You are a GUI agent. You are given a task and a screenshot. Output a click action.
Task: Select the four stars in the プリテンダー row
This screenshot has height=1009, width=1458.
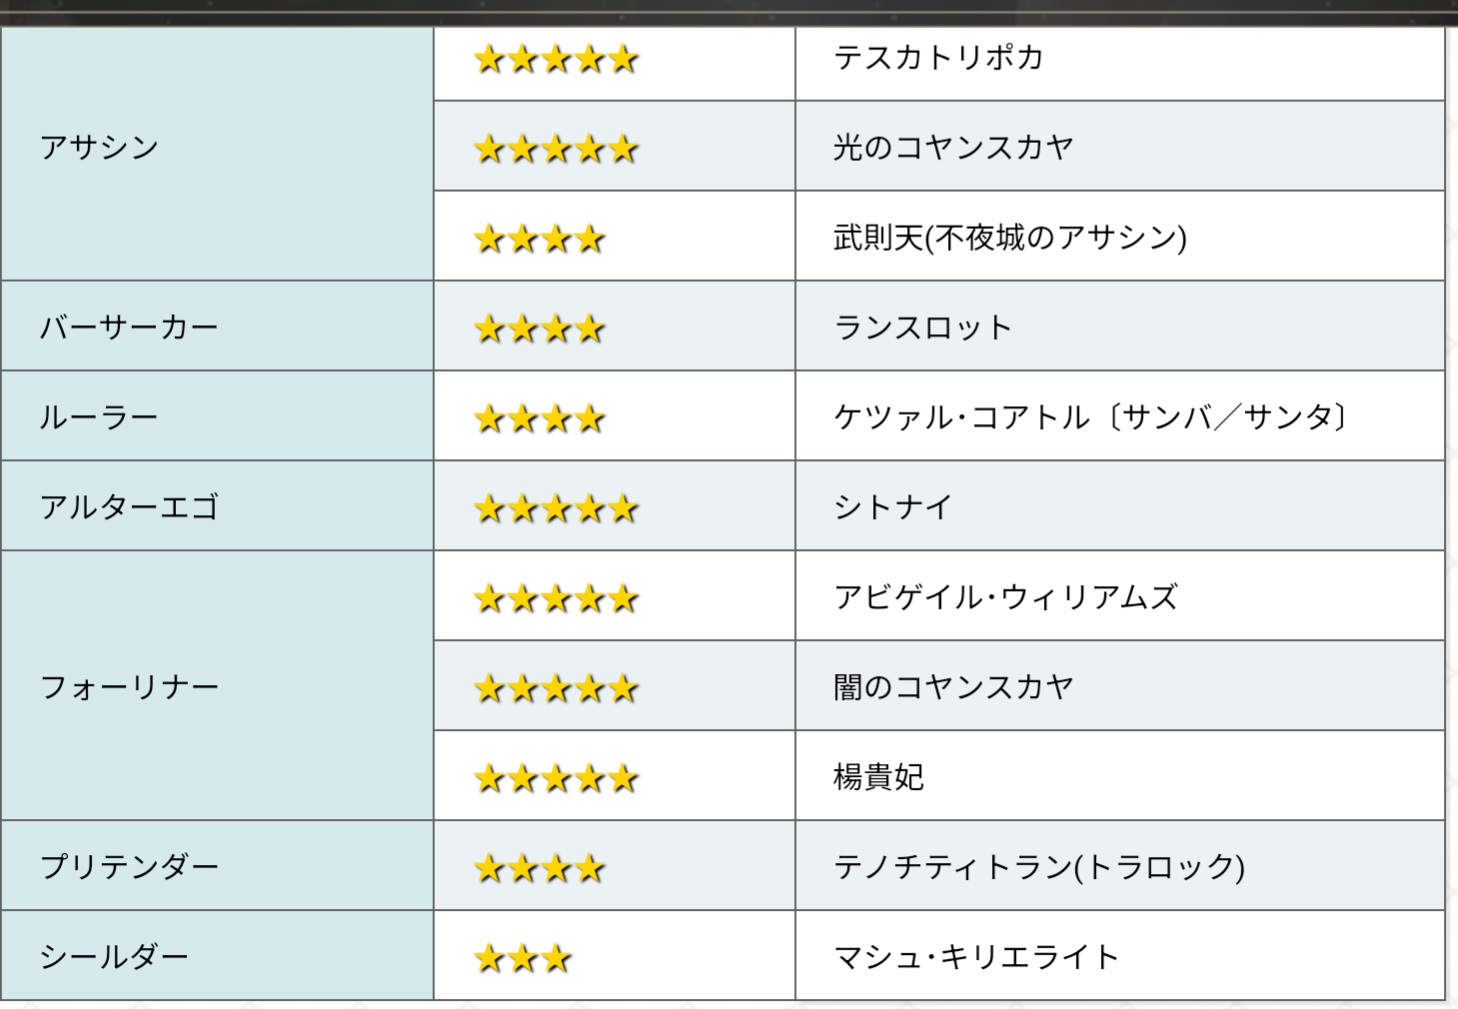pos(540,868)
